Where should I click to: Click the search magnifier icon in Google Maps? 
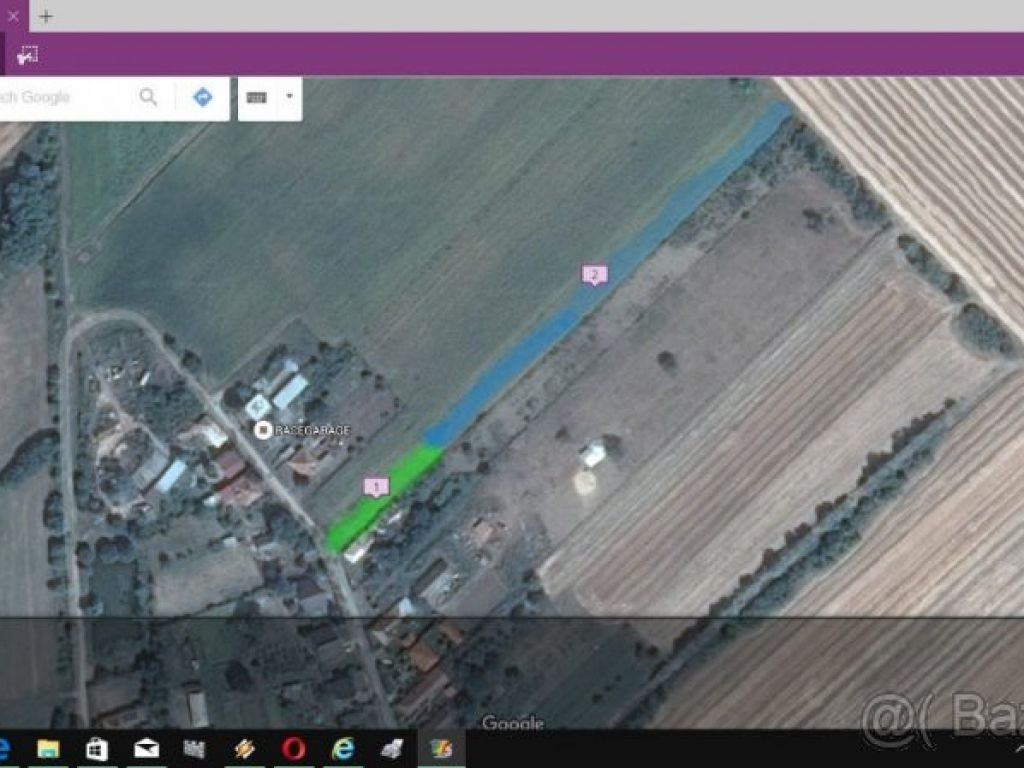(148, 97)
